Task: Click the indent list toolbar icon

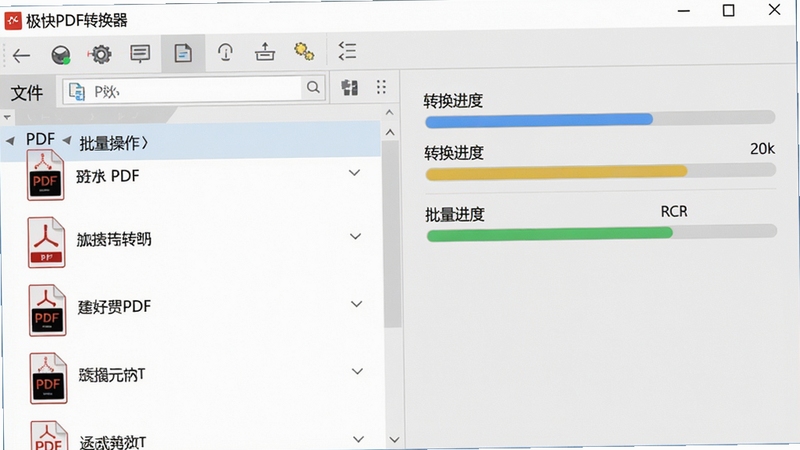Action: pyautogui.click(x=347, y=51)
